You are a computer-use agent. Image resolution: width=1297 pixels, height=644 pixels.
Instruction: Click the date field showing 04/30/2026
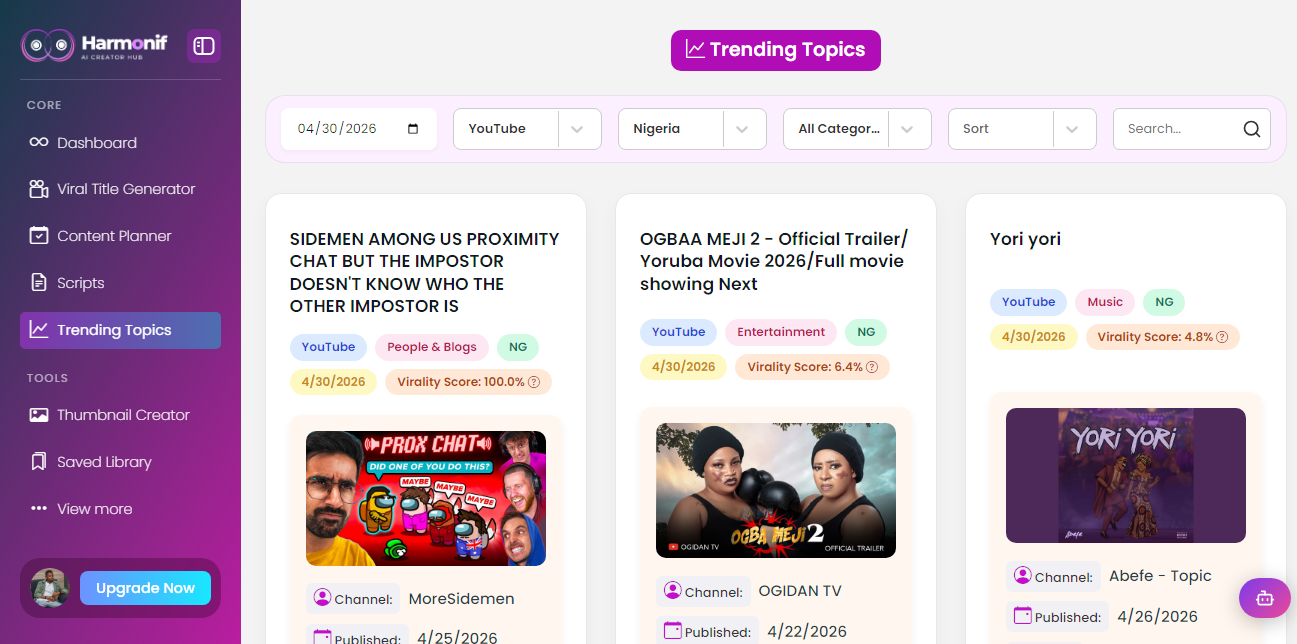[359, 129]
